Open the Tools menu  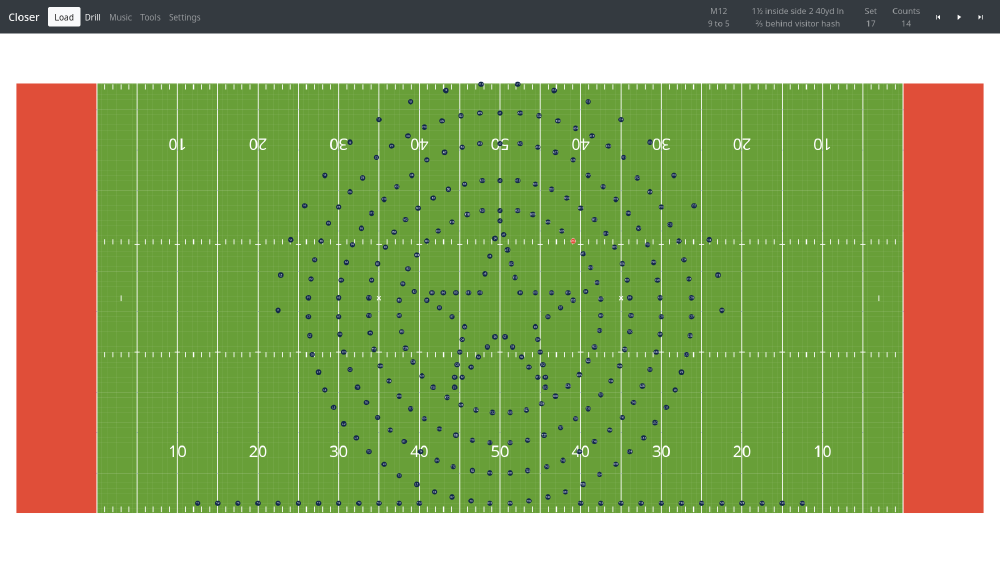pos(151,17)
